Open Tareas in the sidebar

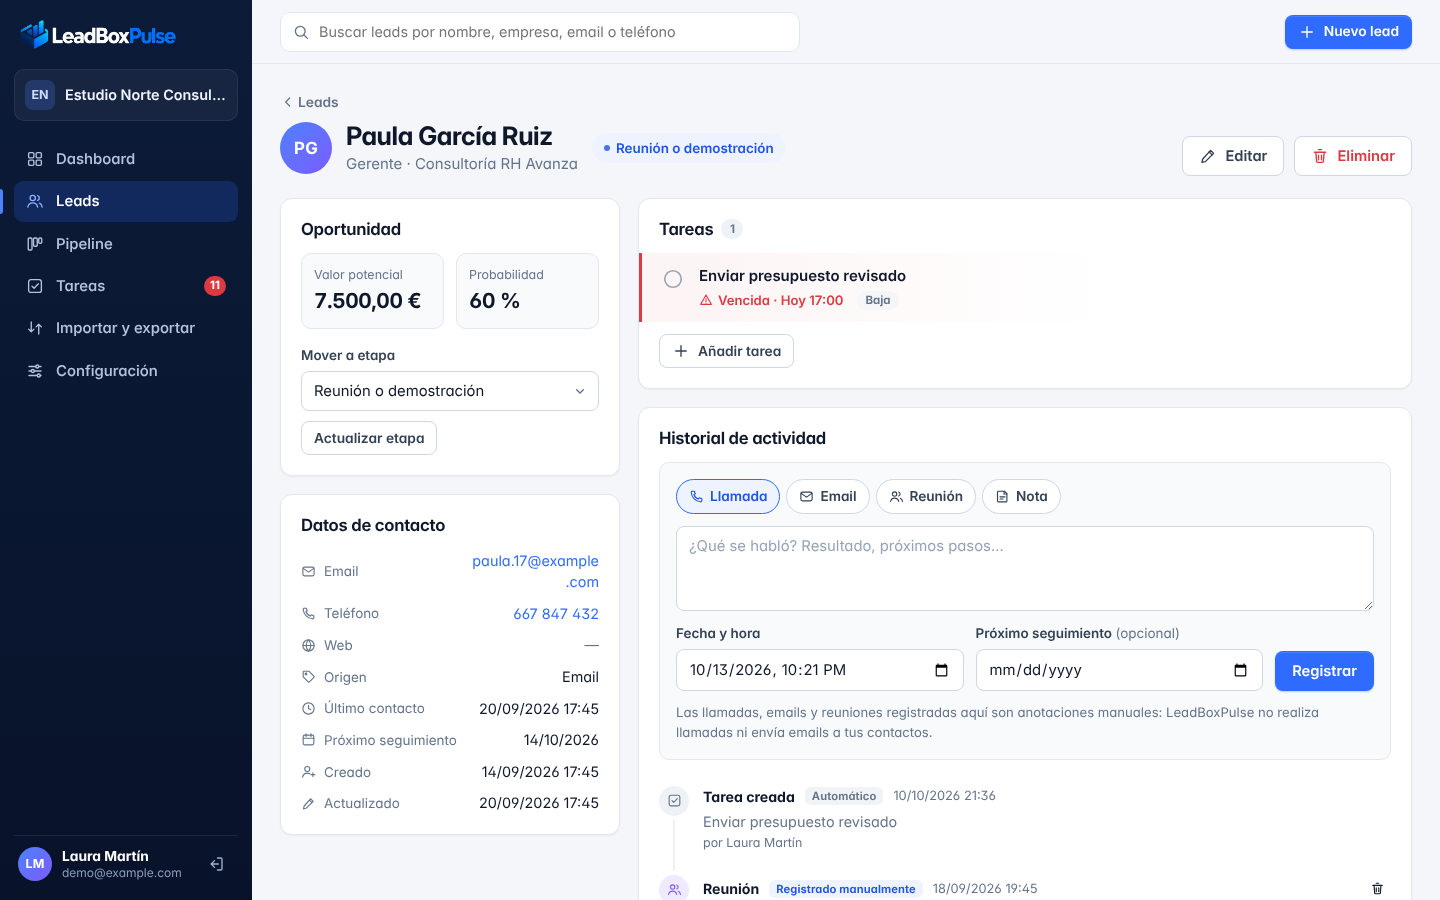tap(126, 286)
